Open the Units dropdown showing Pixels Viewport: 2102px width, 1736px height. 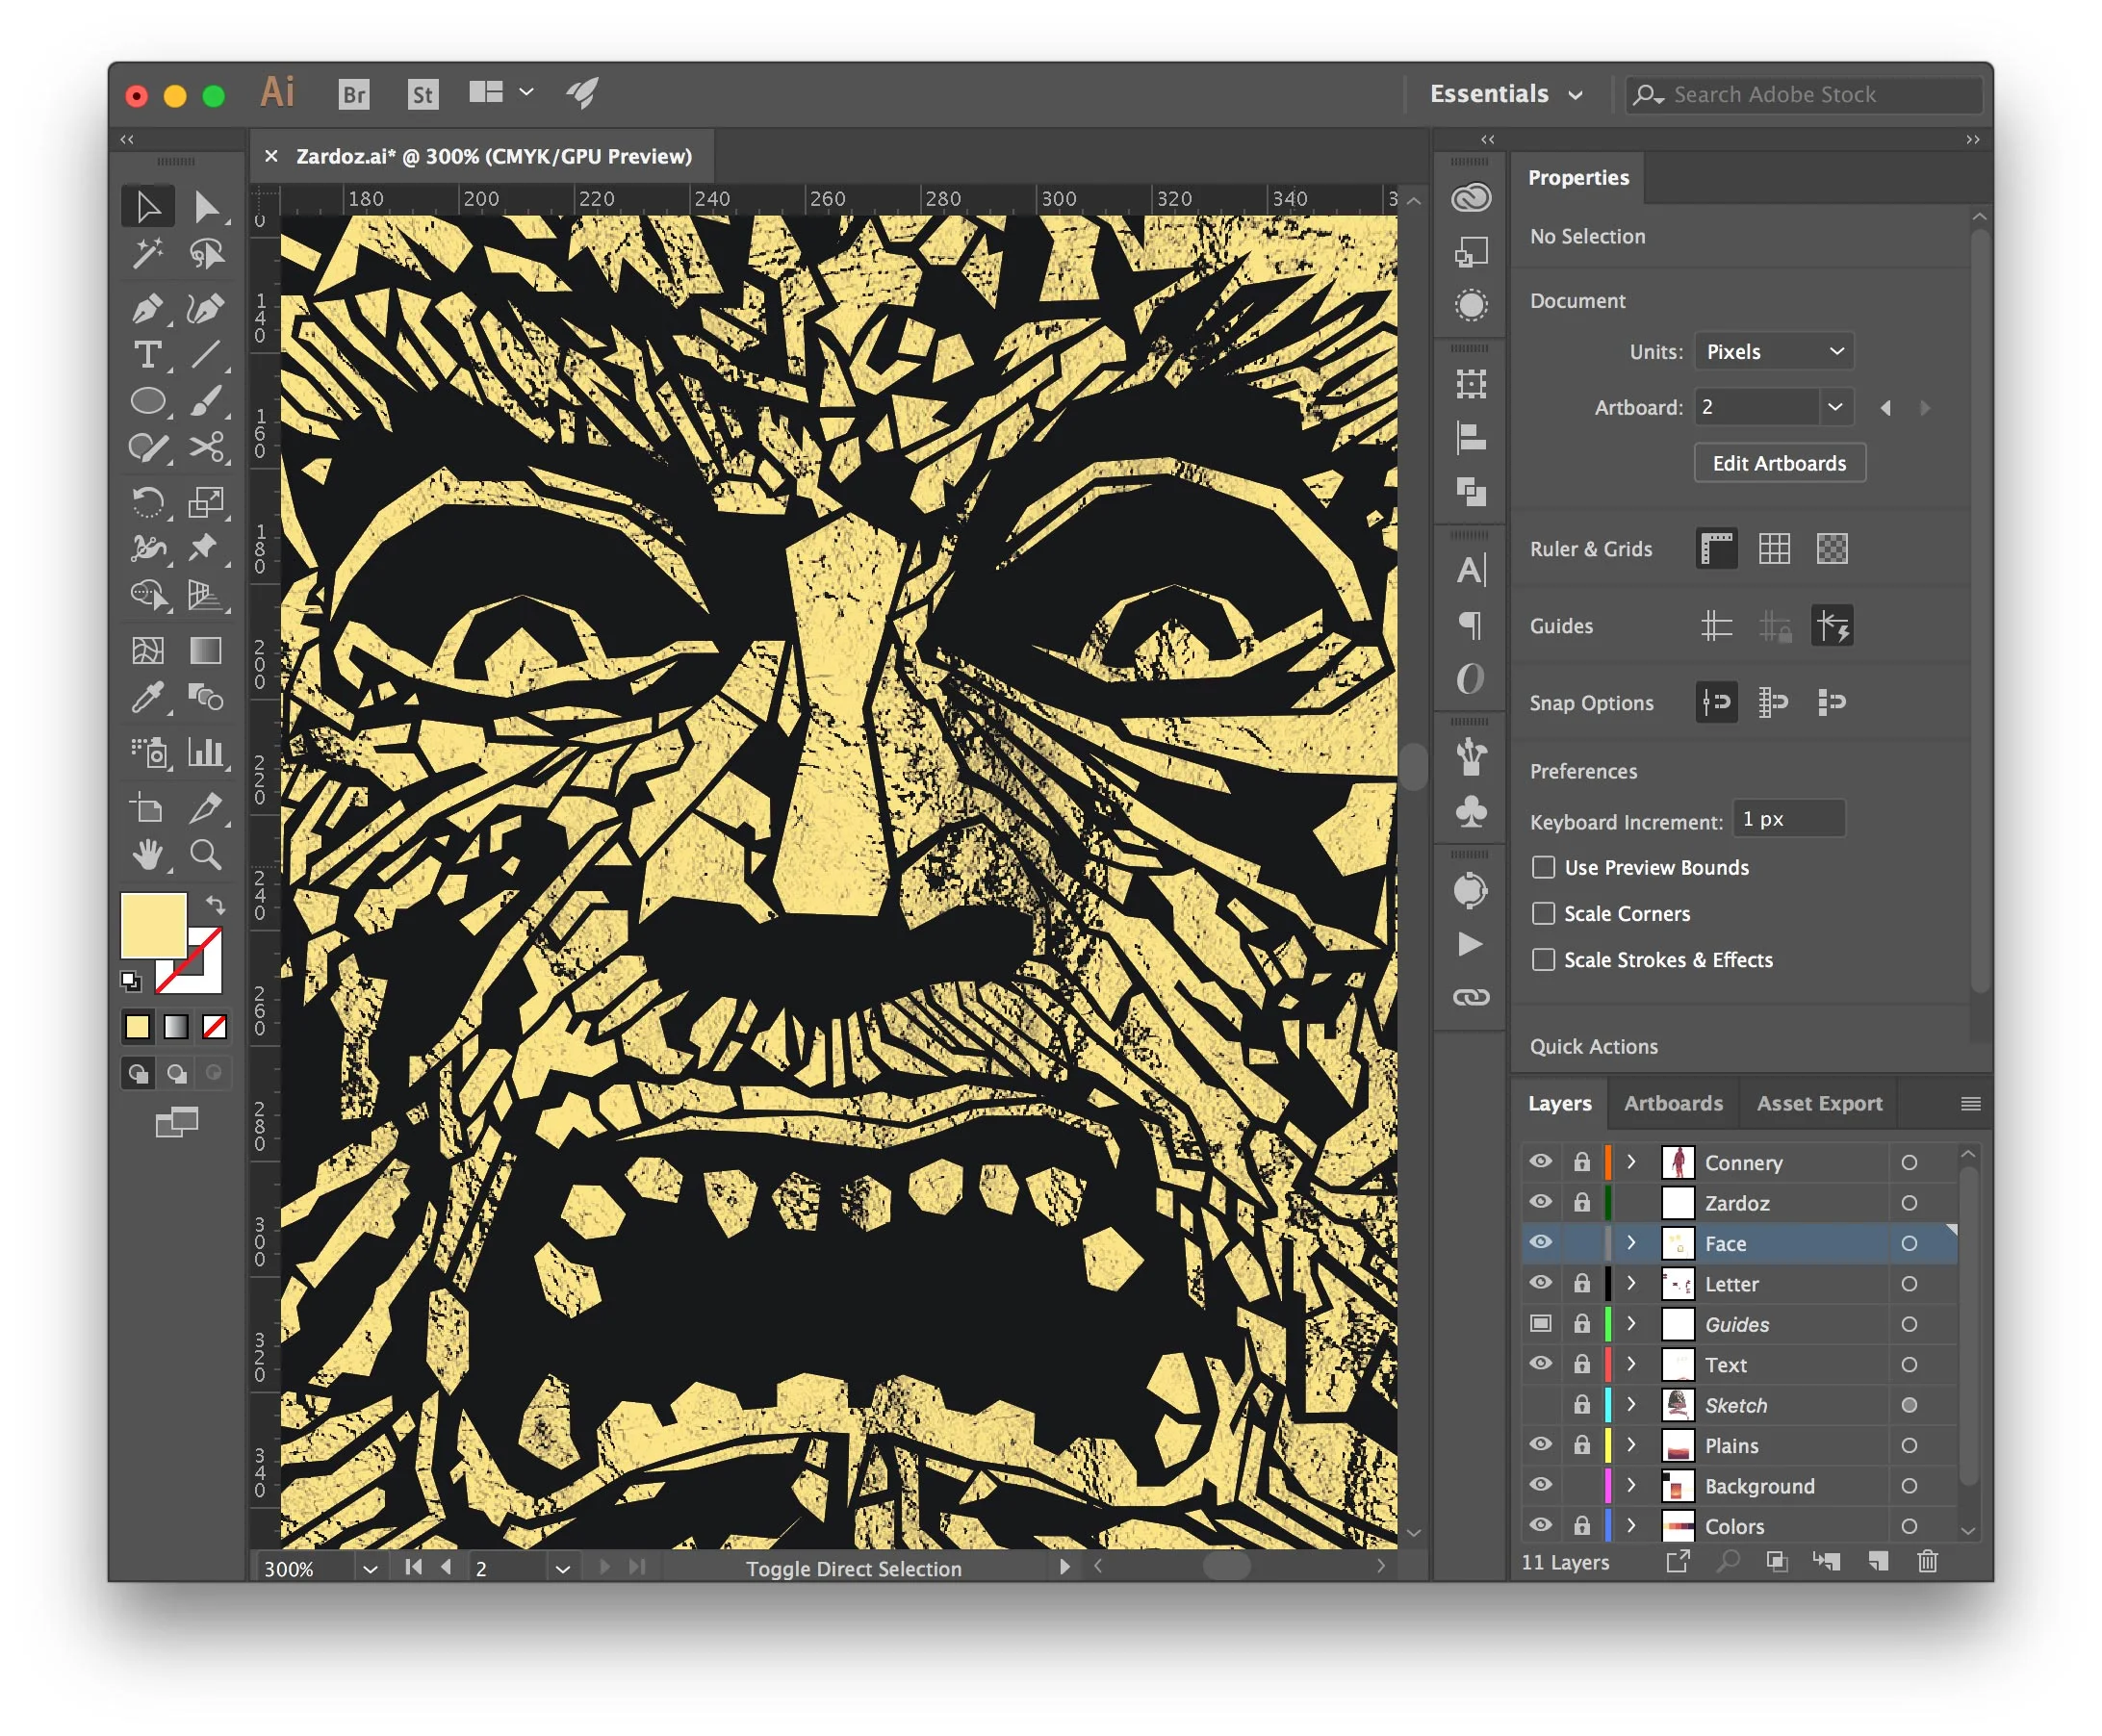(1774, 351)
